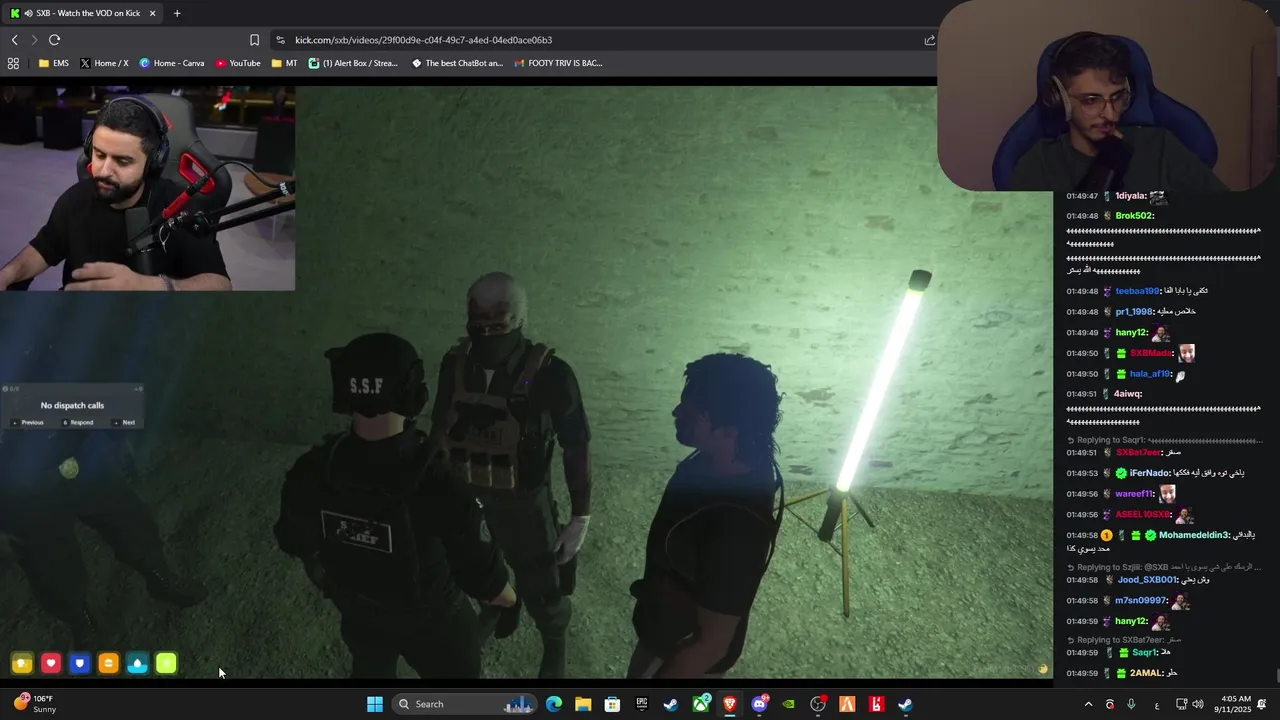Image resolution: width=1280 pixels, height=720 pixels.
Task: Switch to Brave browser on the taskbar
Action: tap(730, 704)
